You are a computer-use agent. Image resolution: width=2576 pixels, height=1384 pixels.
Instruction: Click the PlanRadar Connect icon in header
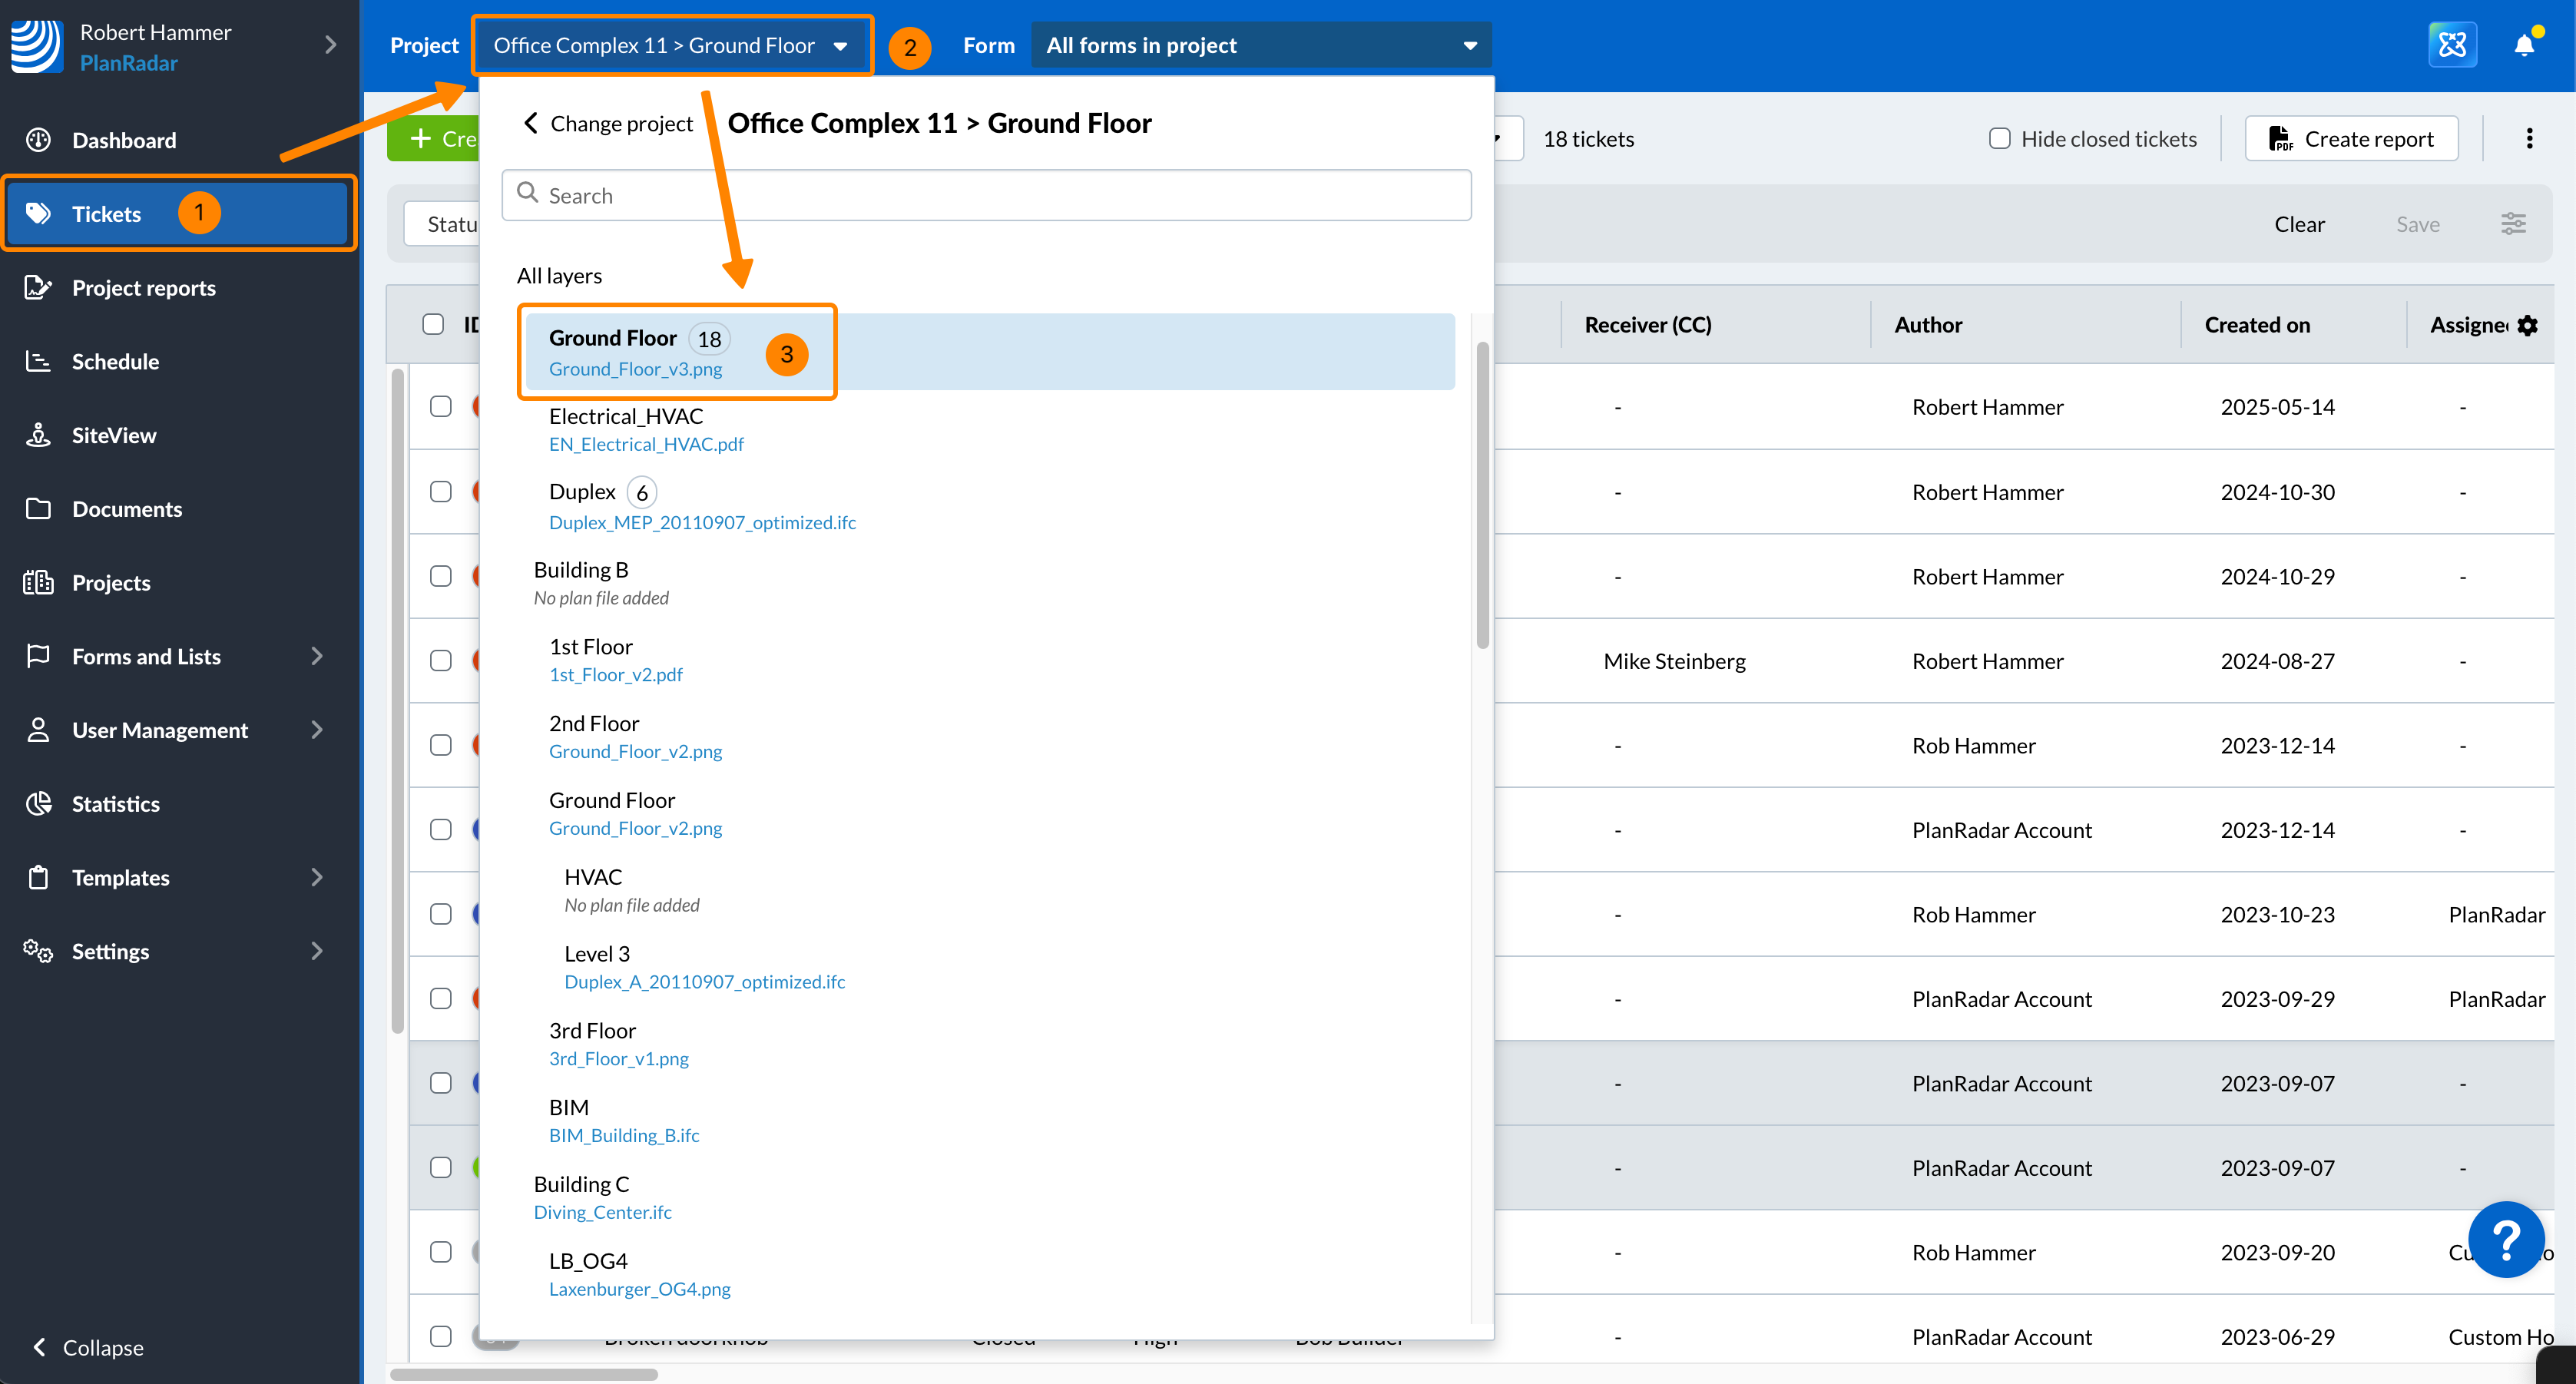point(2452,45)
